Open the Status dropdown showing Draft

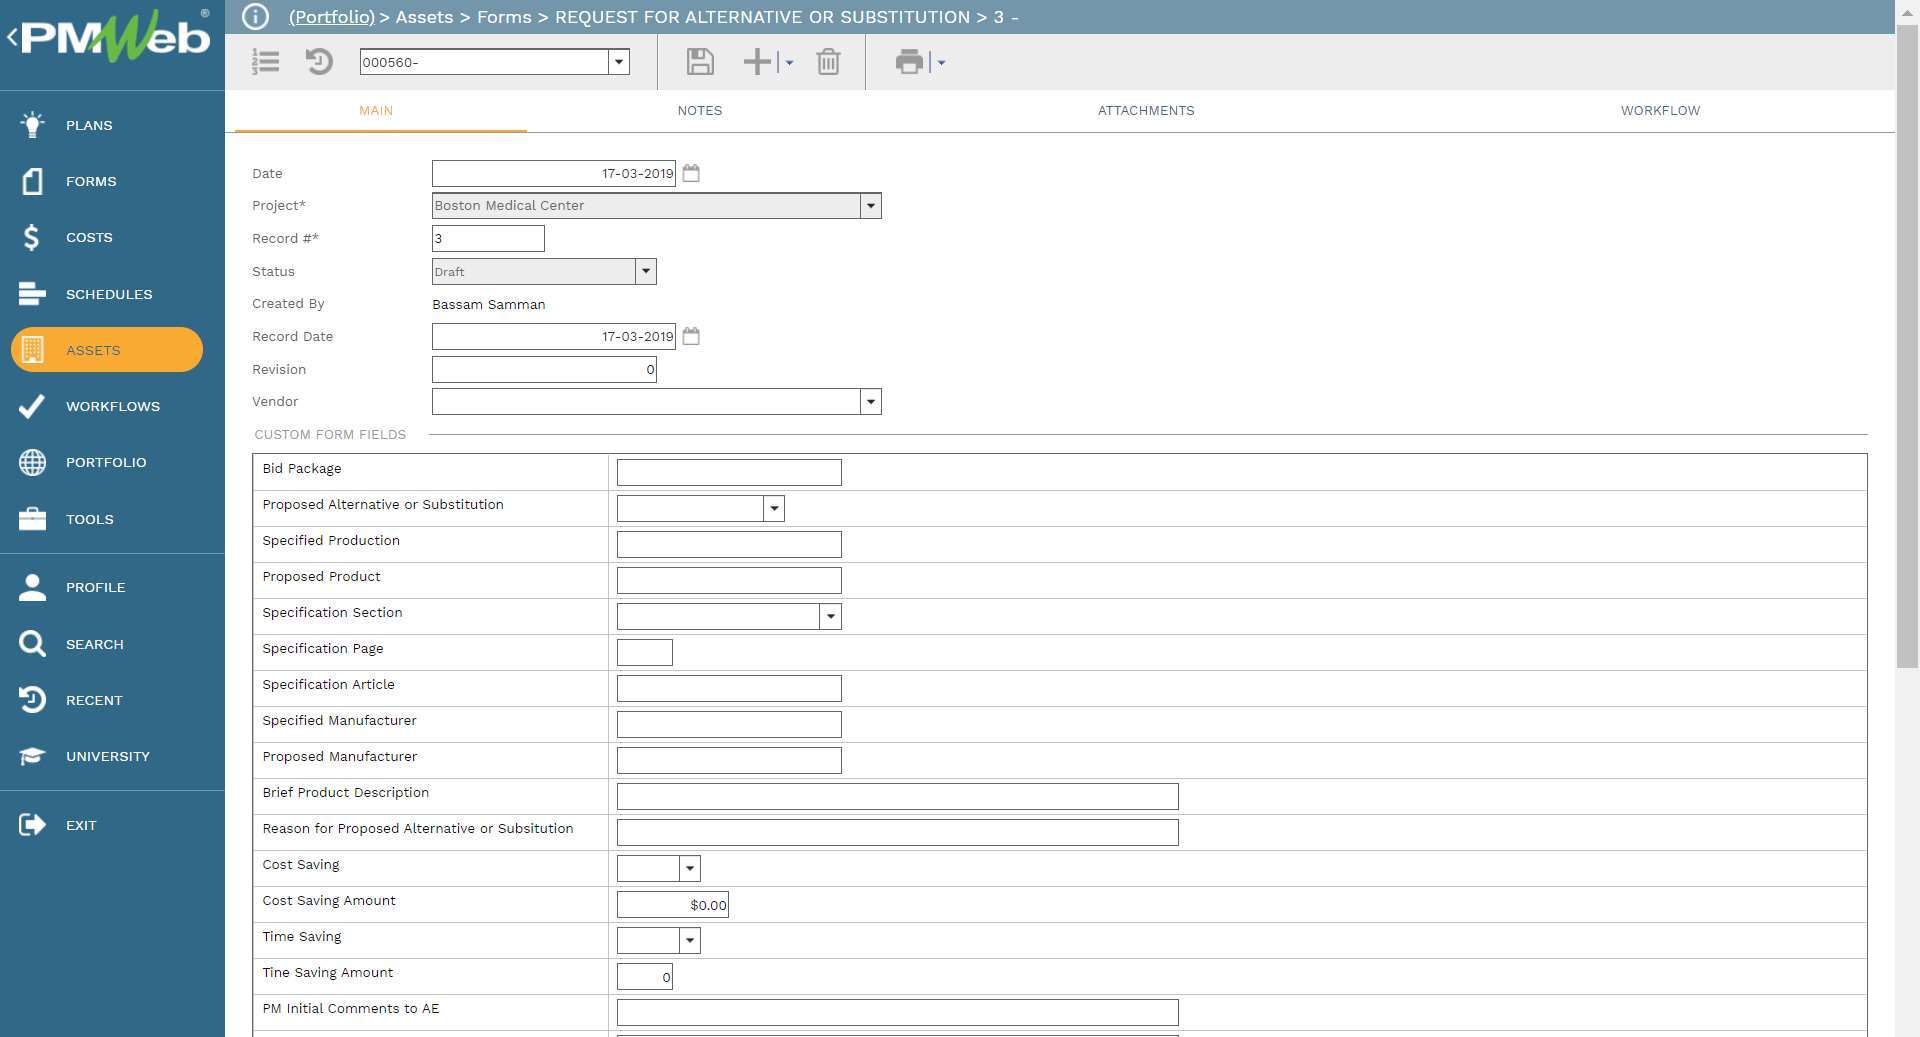pyautogui.click(x=645, y=271)
